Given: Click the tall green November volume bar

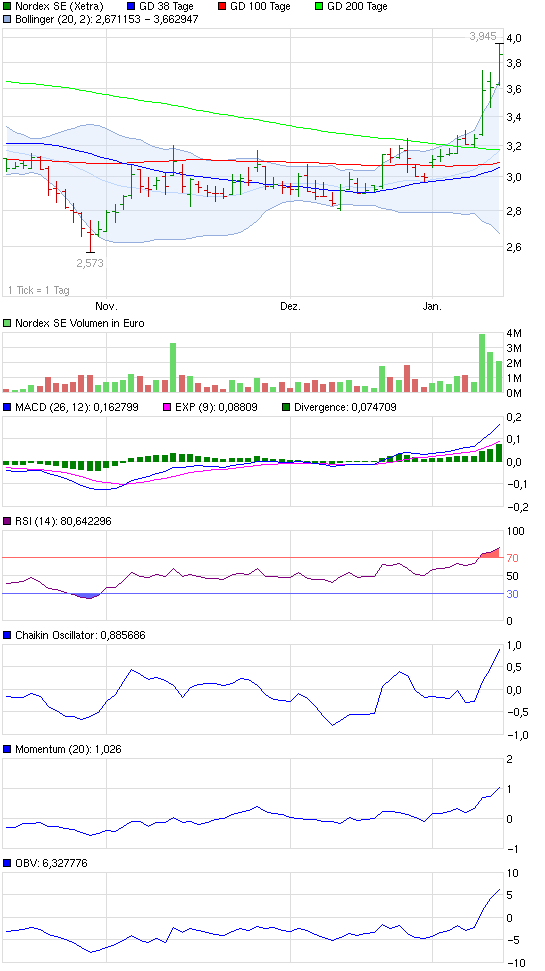Looking at the screenshot, I should point(173,367).
